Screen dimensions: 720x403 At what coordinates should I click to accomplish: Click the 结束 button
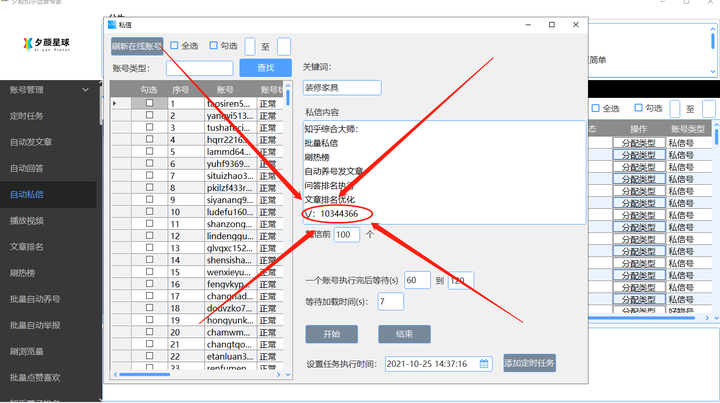405,334
